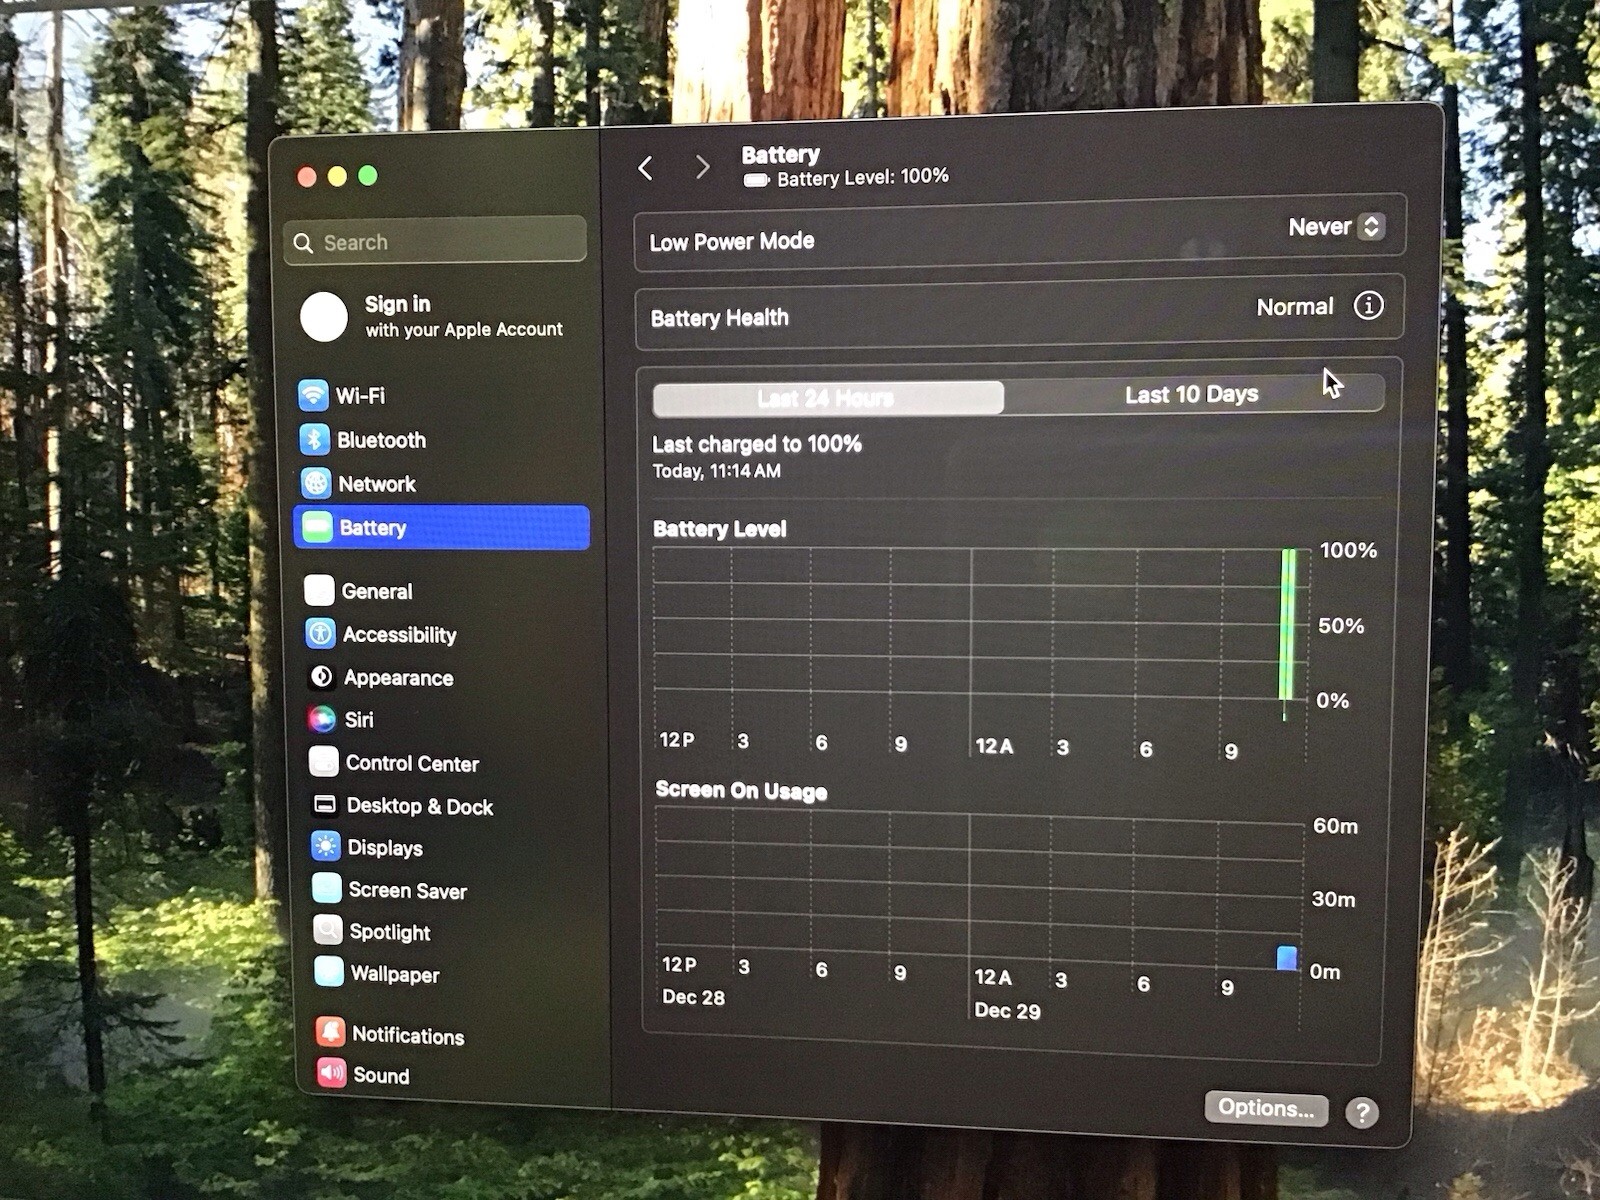Click 'Normal' battery health value
This screenshot has height=1200, width=1600.
point(1295,307)
